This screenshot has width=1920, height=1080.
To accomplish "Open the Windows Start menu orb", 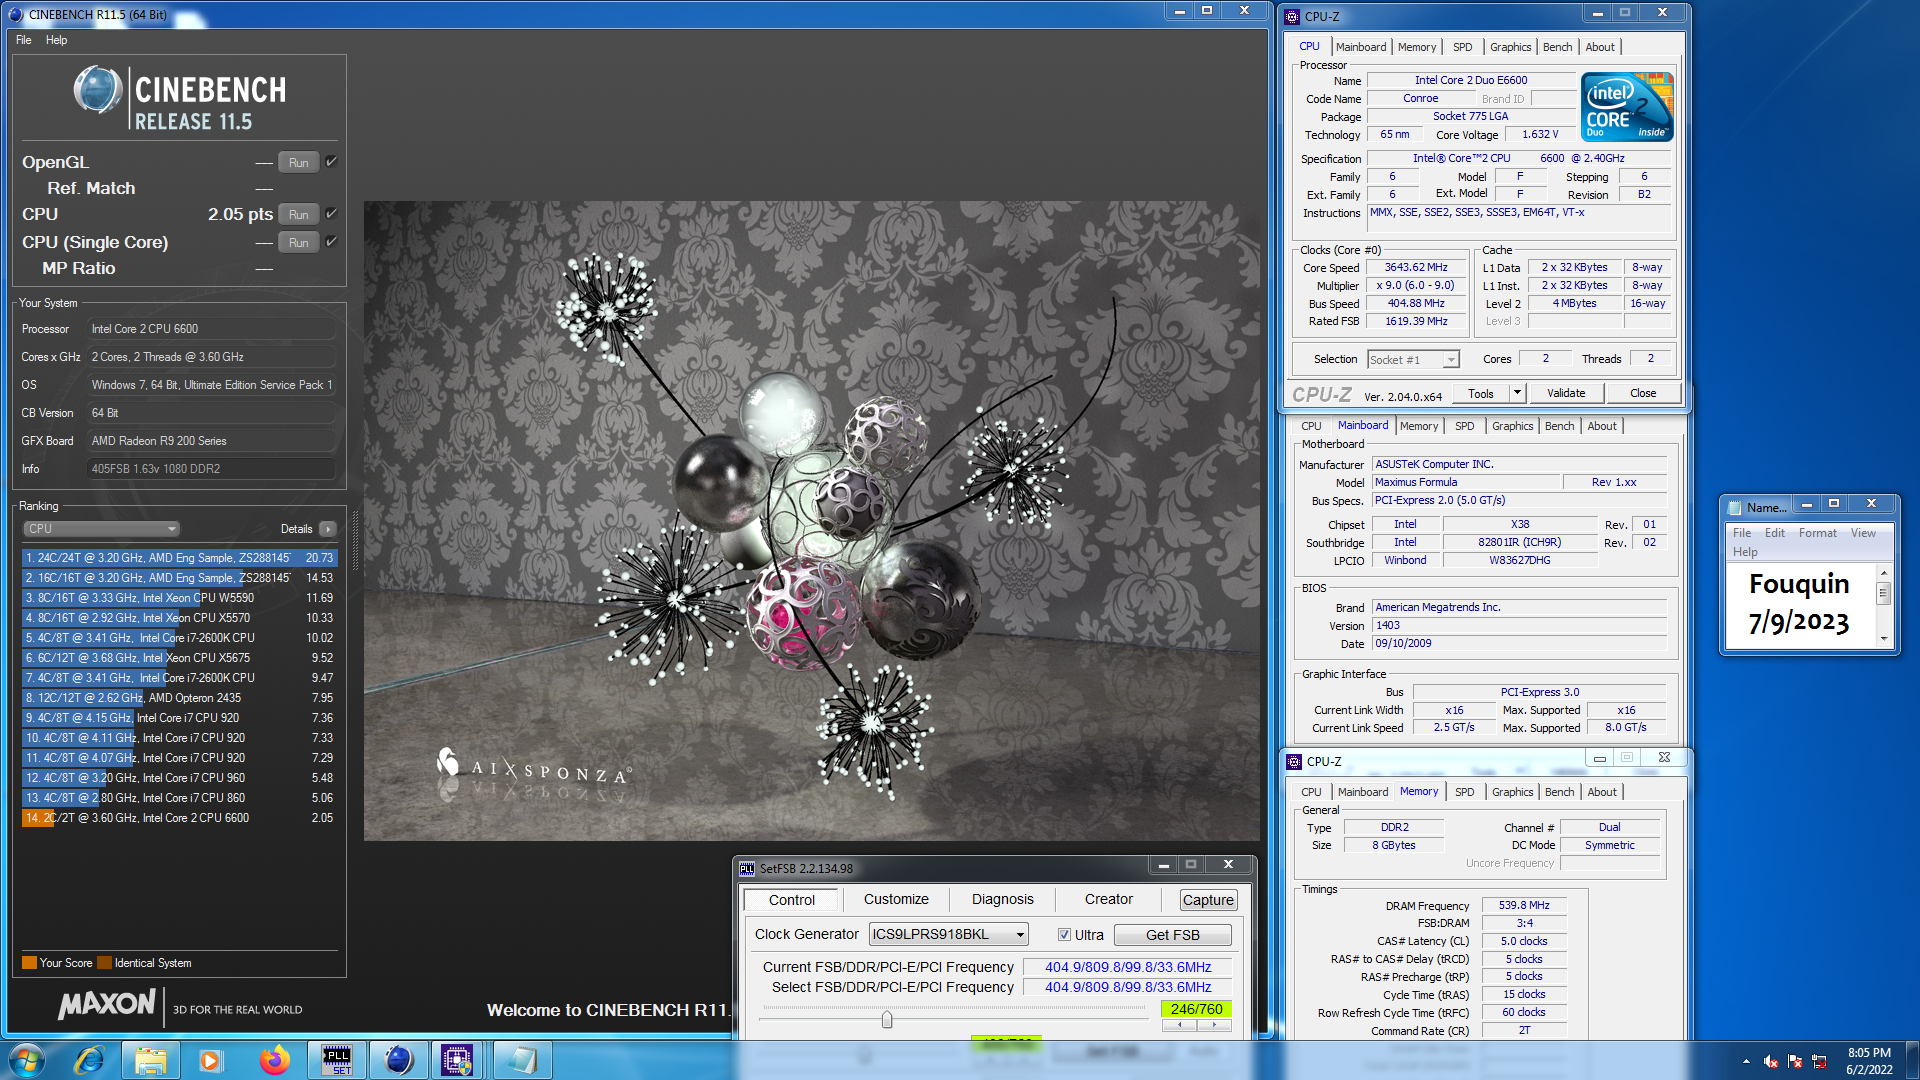I will click(x=27, y=1060).
